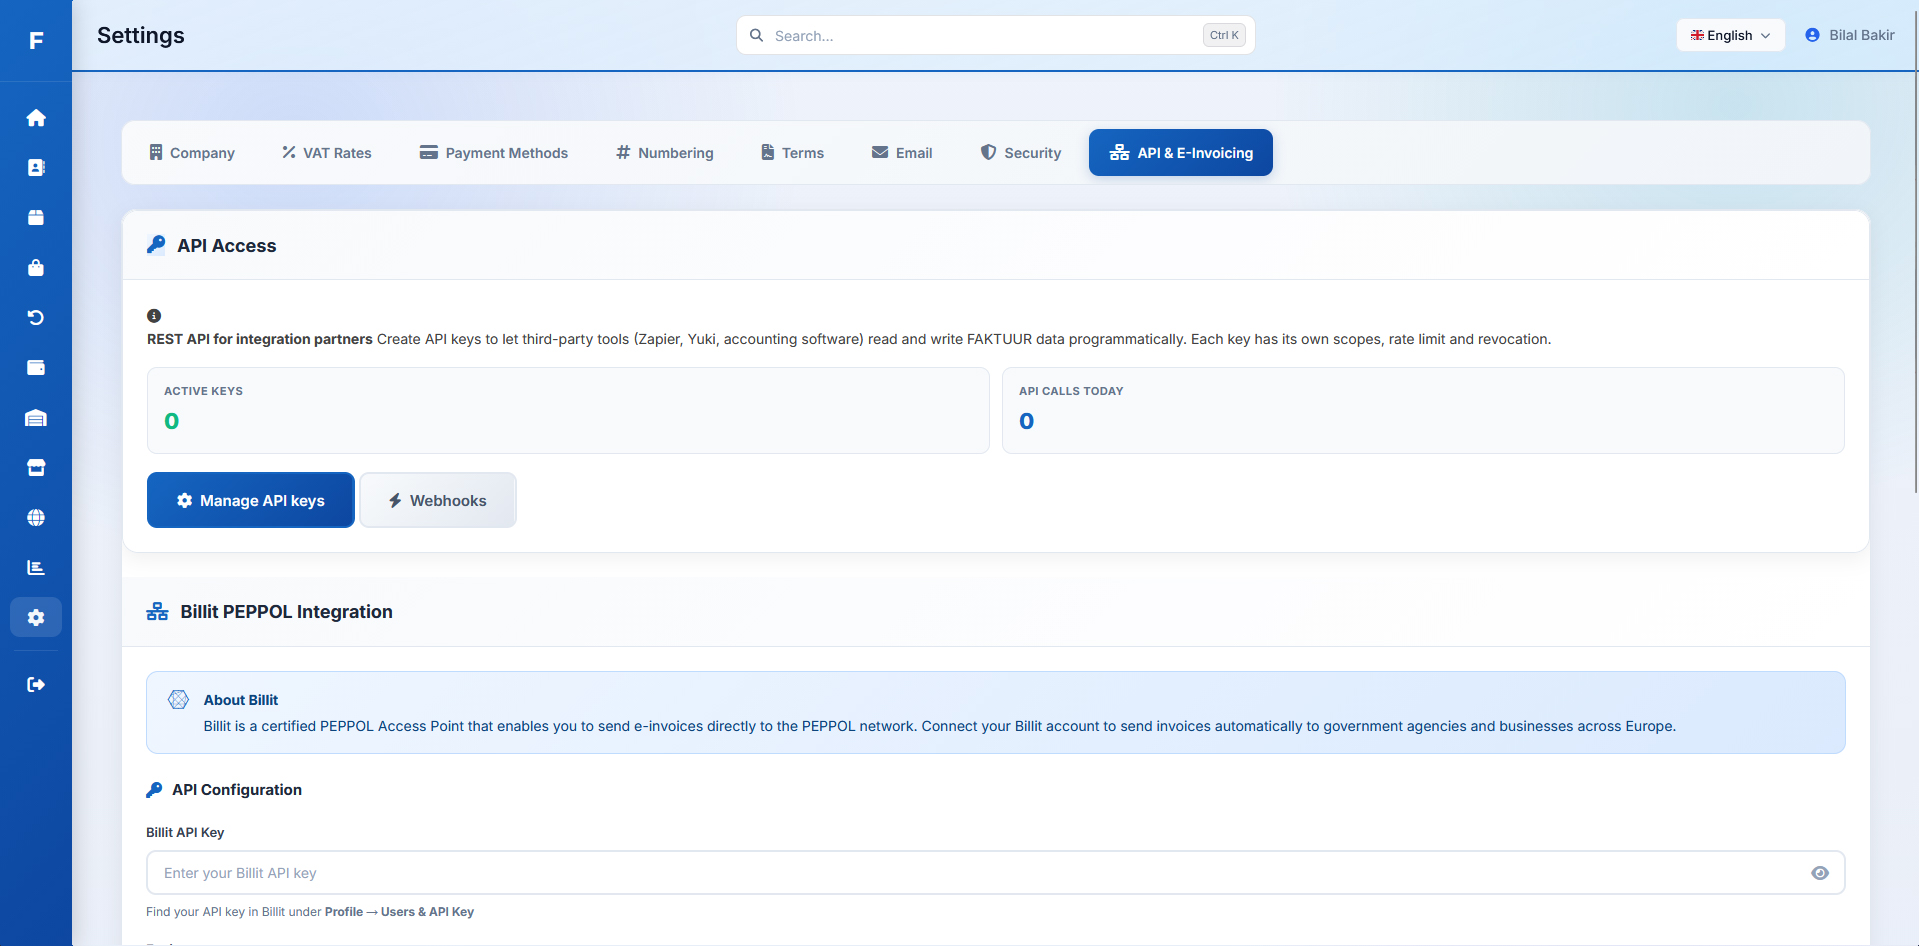Screen dimensions: 1919x946
Task: Click the "Settings" page title
Action: [x=141, y=35]
